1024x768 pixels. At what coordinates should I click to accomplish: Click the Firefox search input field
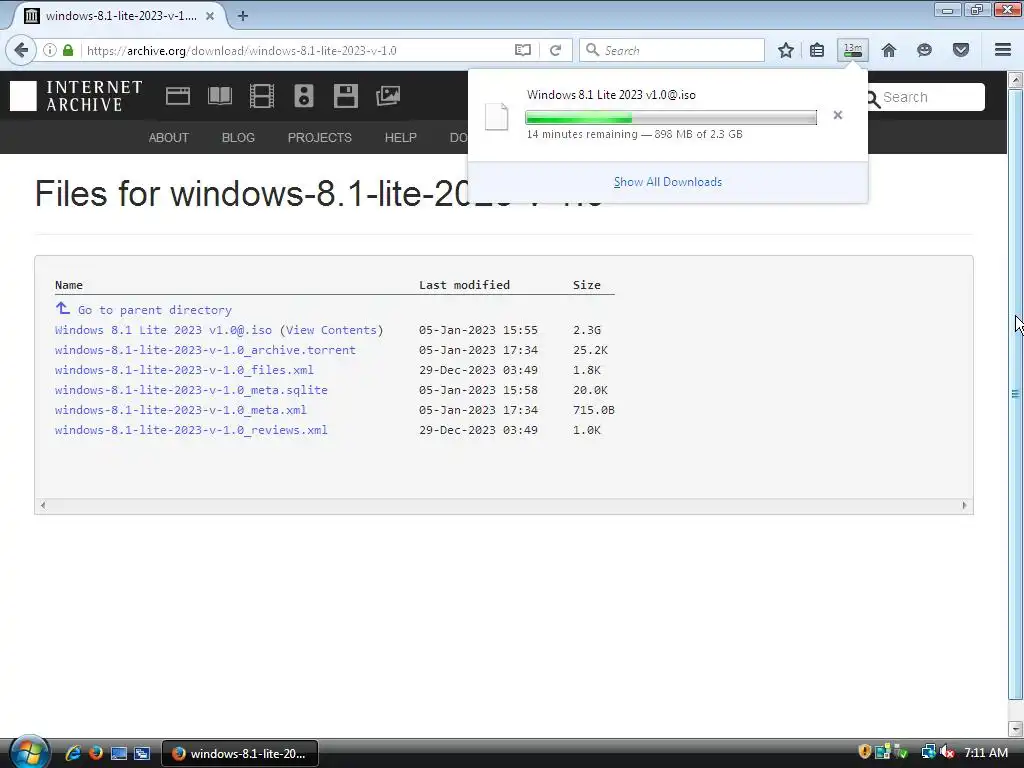click(x=672, y=50)
